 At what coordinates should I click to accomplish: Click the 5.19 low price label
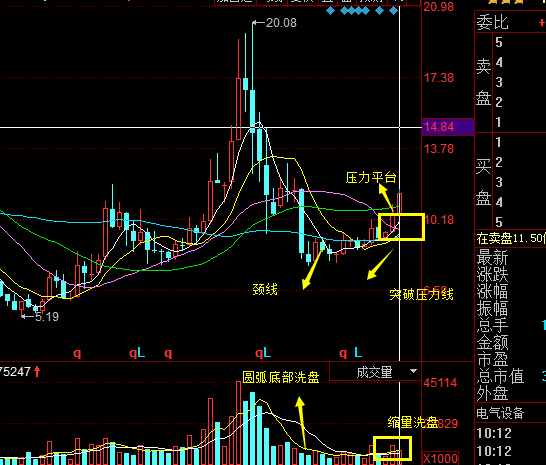coord(47,317)
